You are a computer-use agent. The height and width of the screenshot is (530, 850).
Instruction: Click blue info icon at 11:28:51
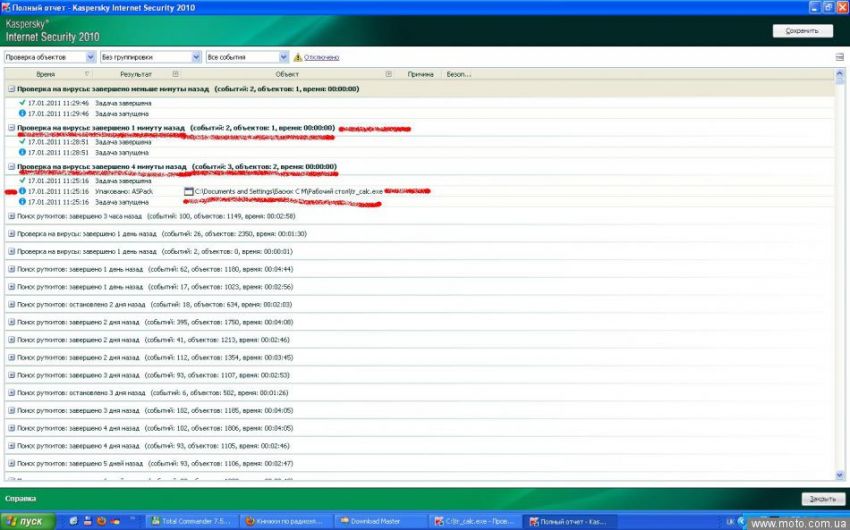tap(22, 152)
